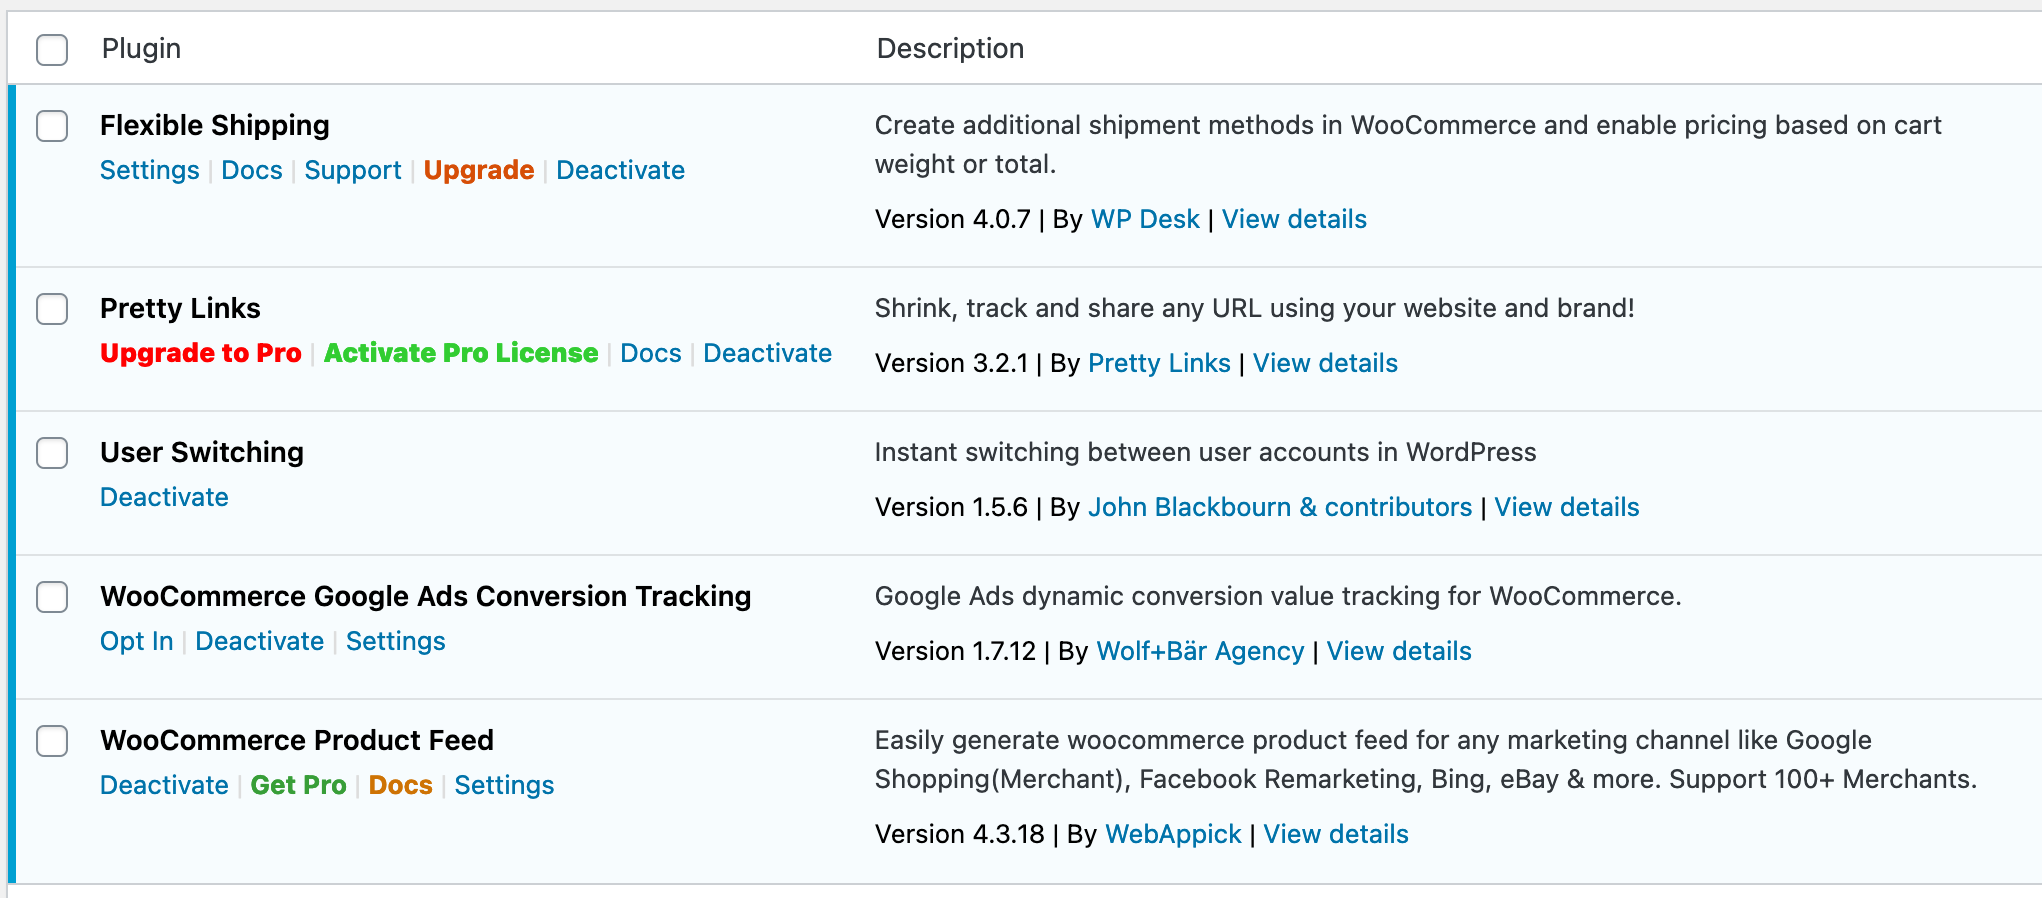Click the Flexible Shipping plugin title
Viewport: 2042px width, 898px height.
215,125
